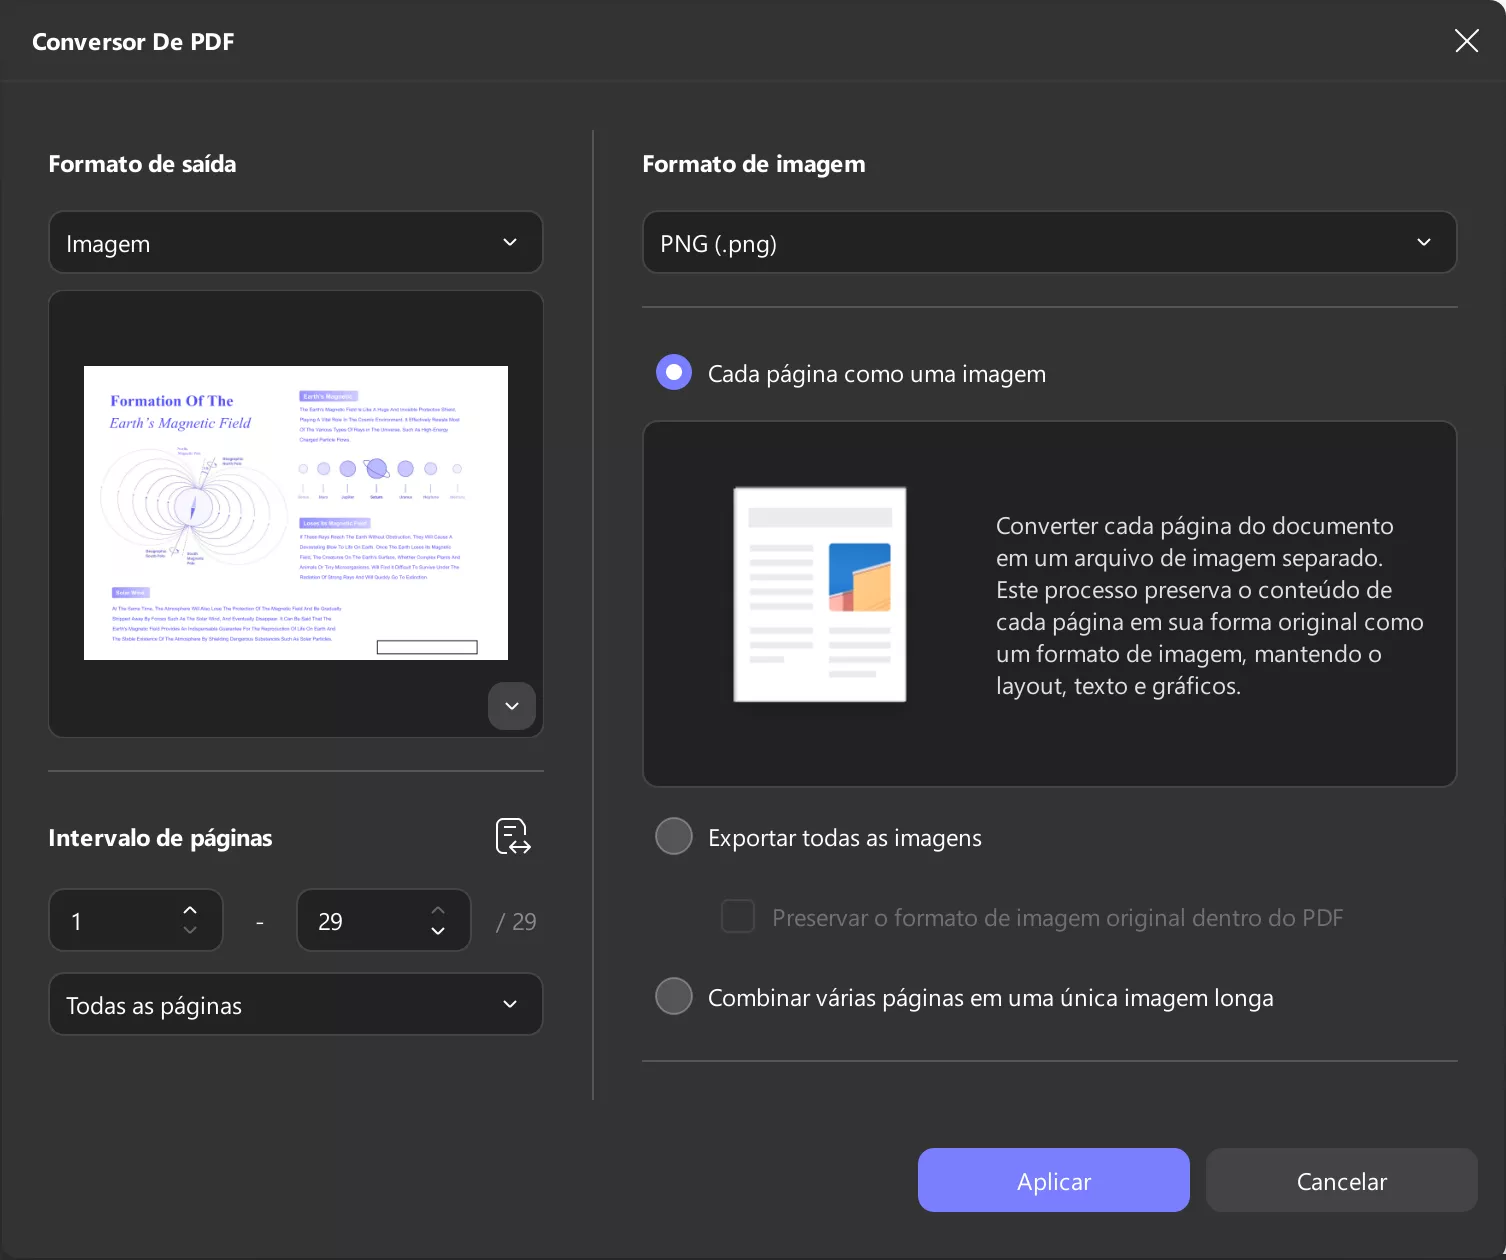Click the document illustration in the description panel

819,594
